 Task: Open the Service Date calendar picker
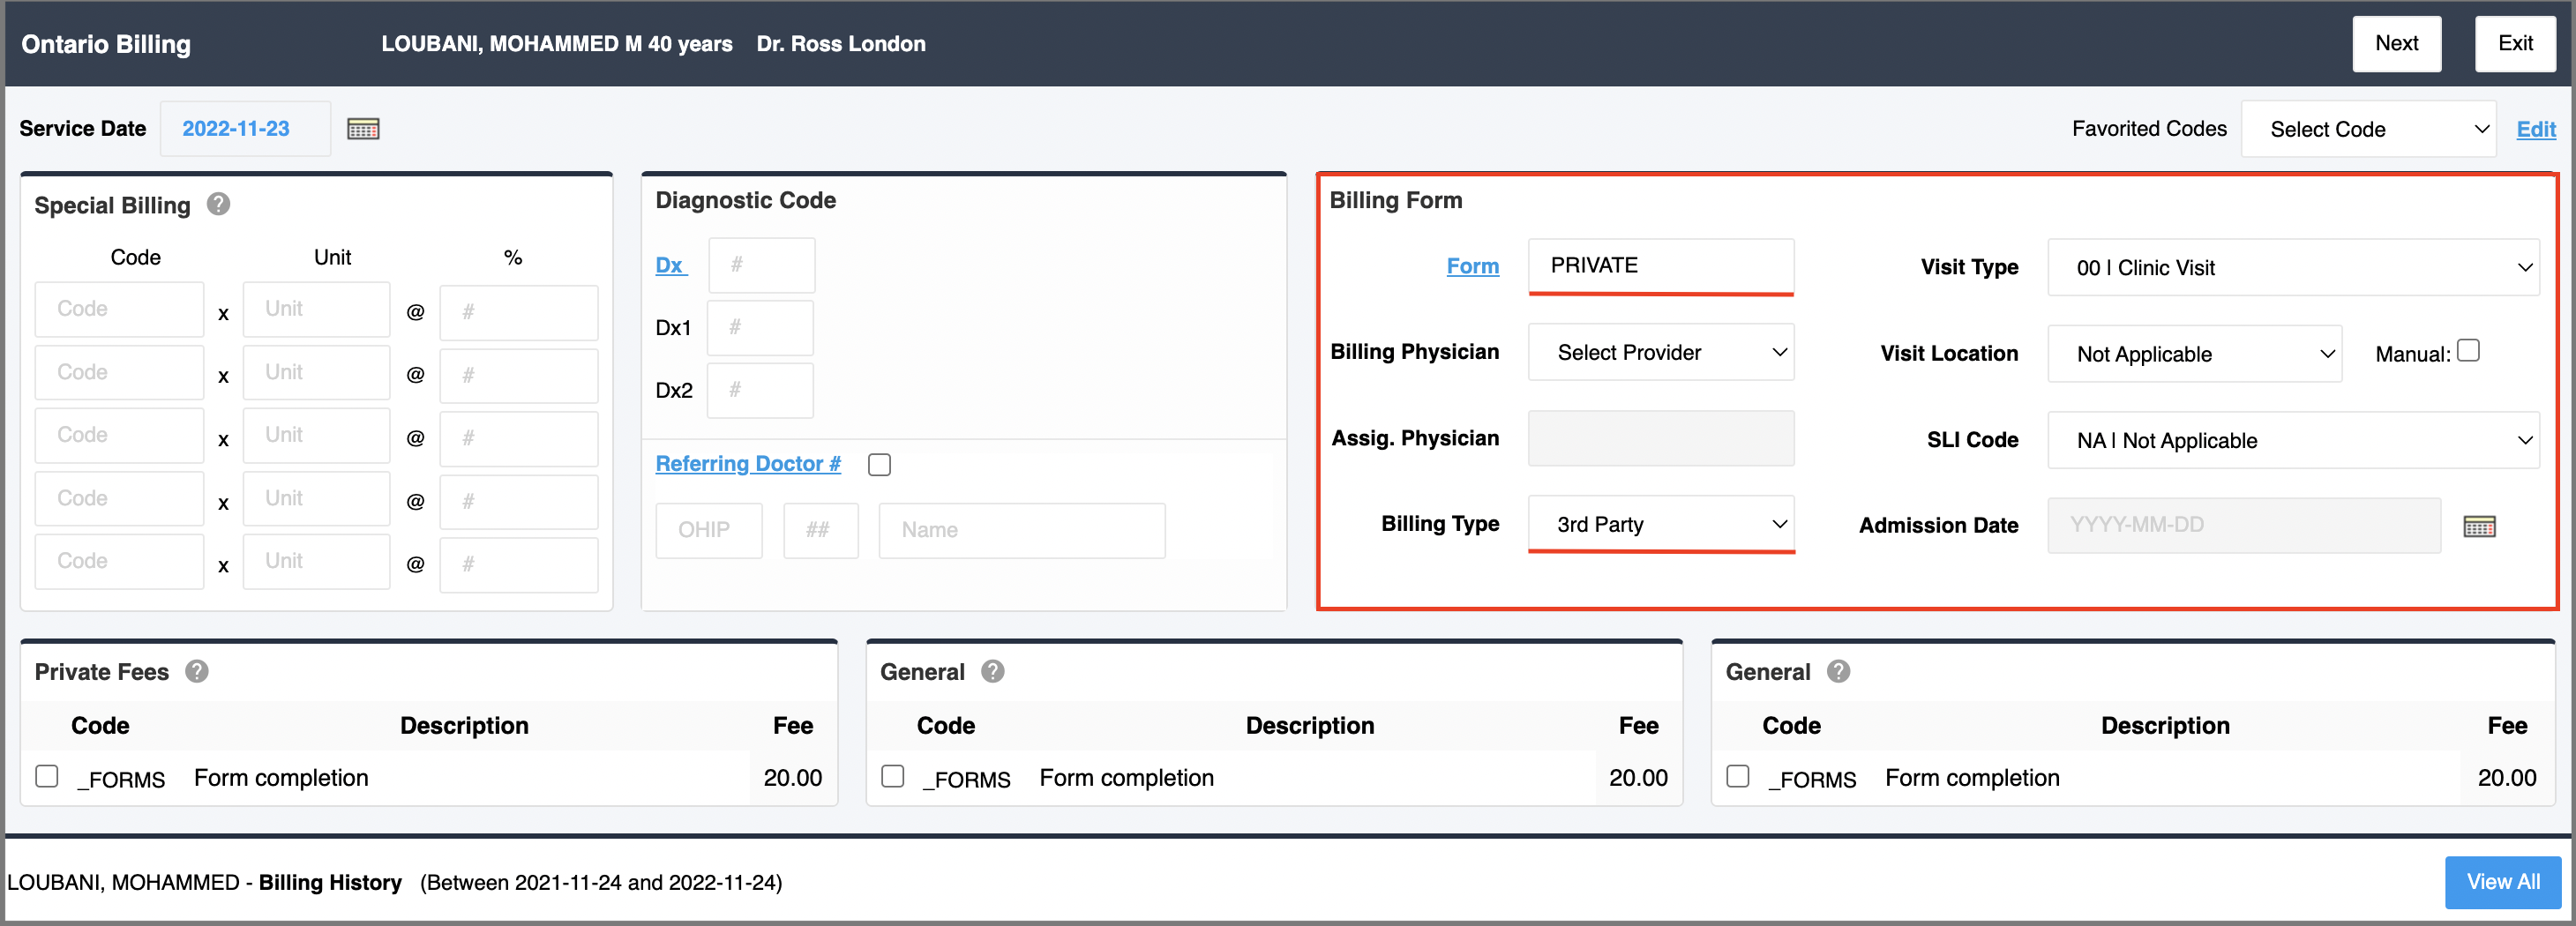click(363, 128)
